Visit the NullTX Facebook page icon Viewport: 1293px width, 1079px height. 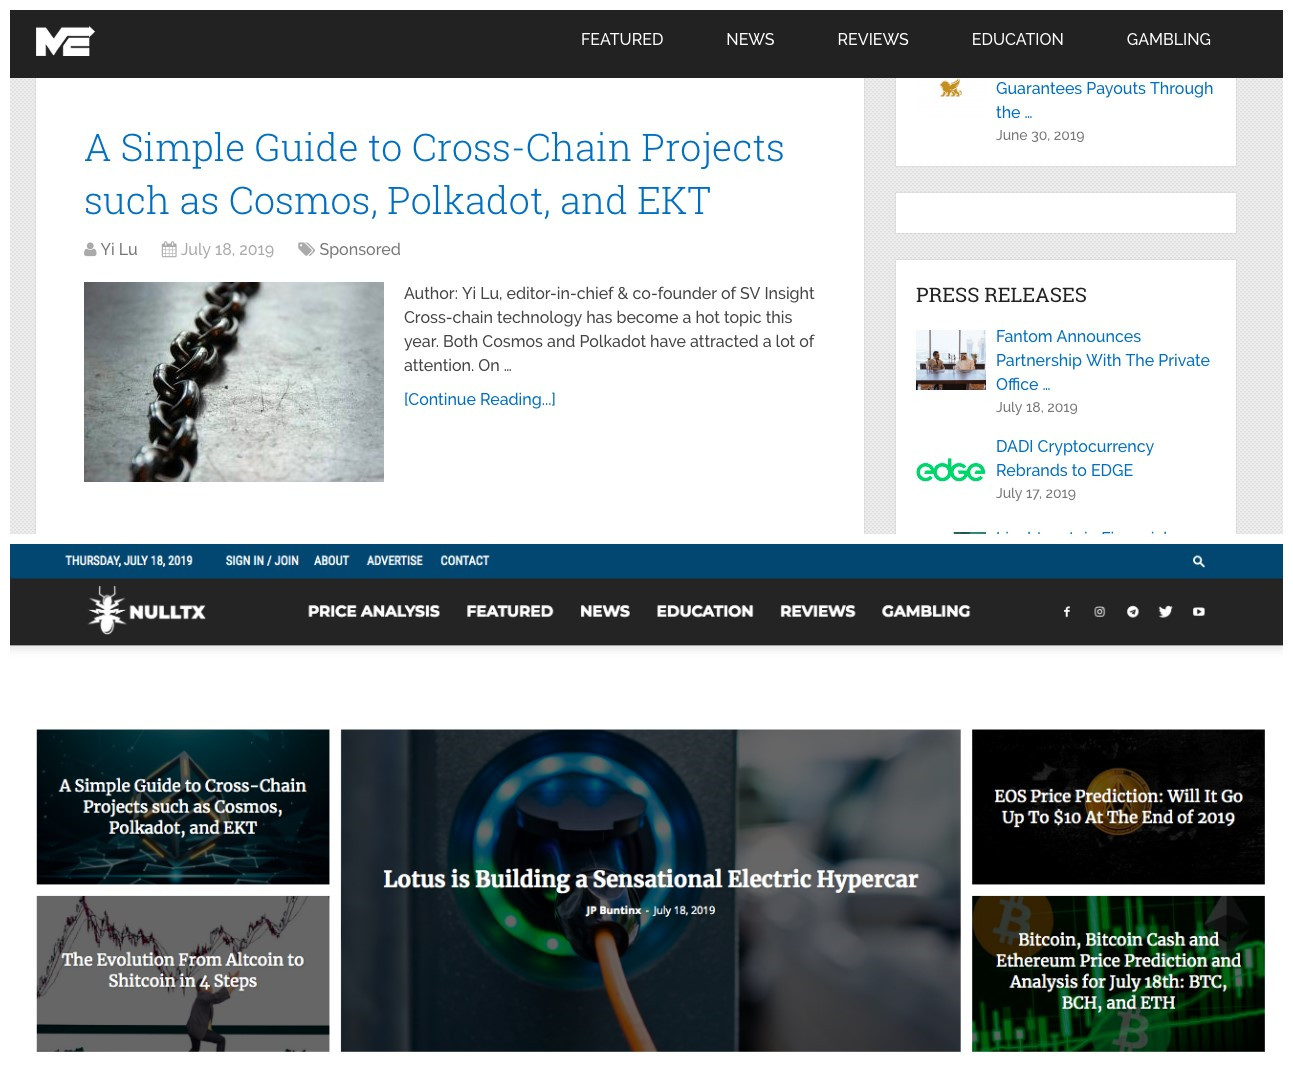pyautogui.click(x=1066, y=612)
